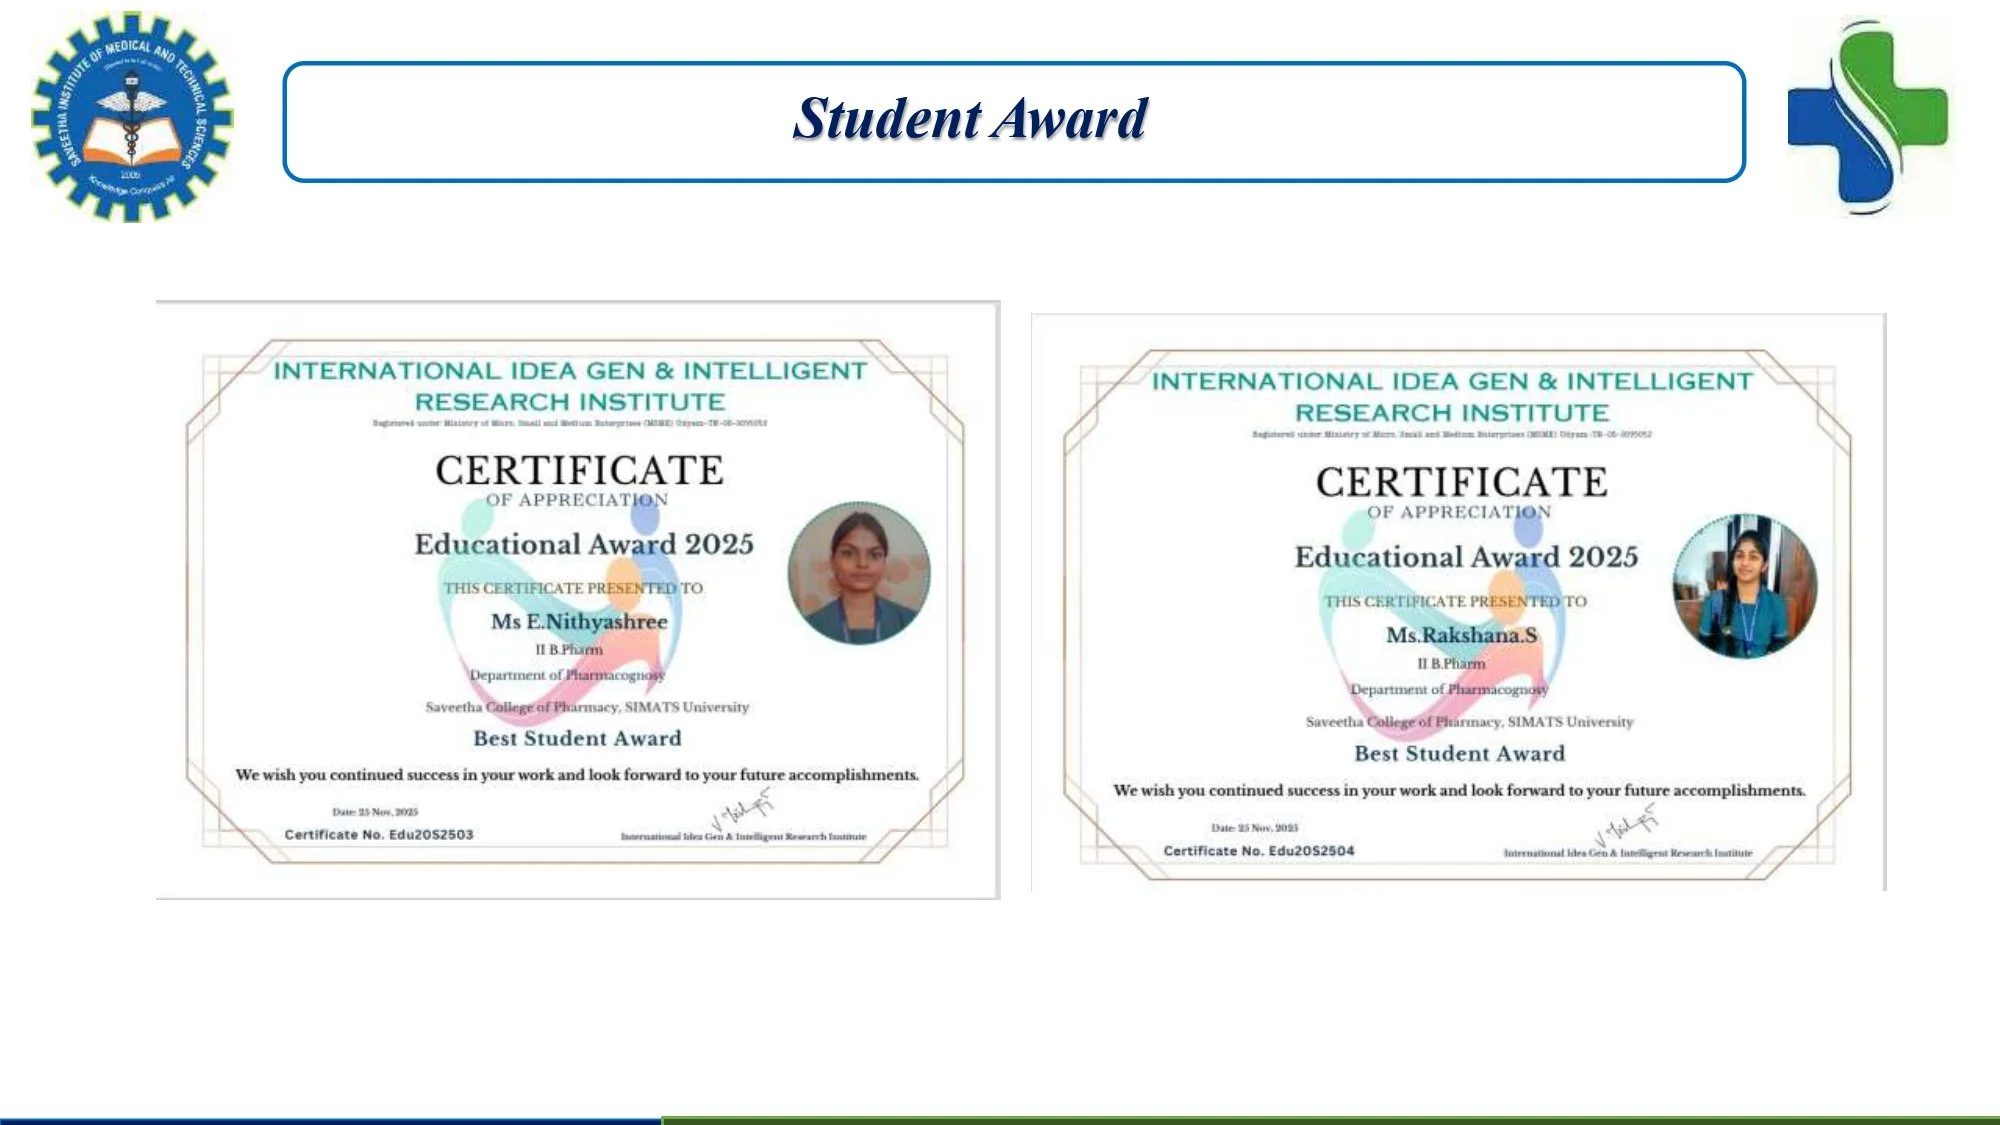The image size is (2000, 1125).
Task: Click "THIS CERTIFICATE PRESENTED TO" on Rakshana's certificate
Action: (x=1456, y=602)
